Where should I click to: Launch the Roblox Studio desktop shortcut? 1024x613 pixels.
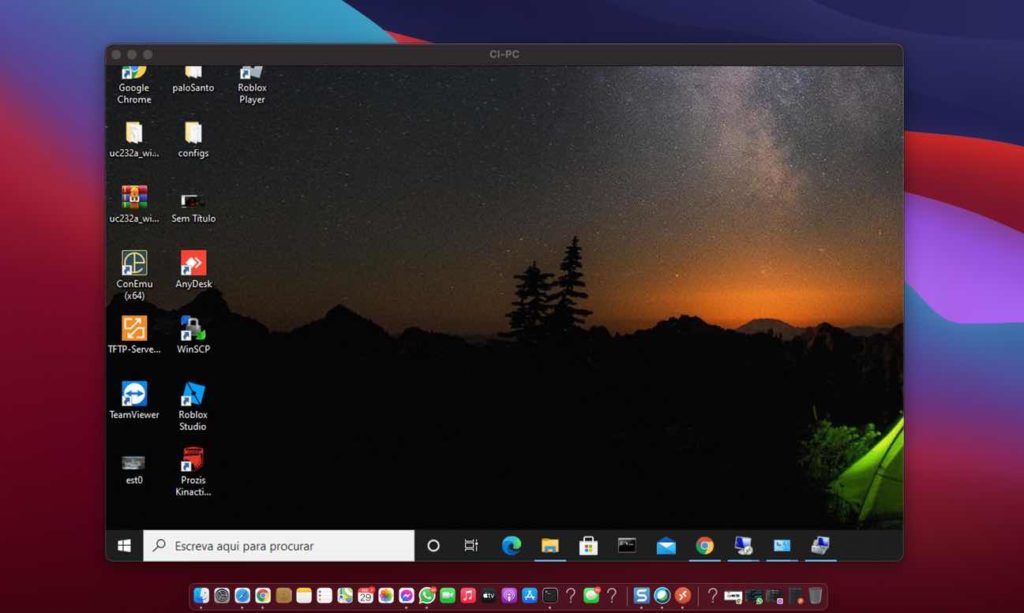193,406
